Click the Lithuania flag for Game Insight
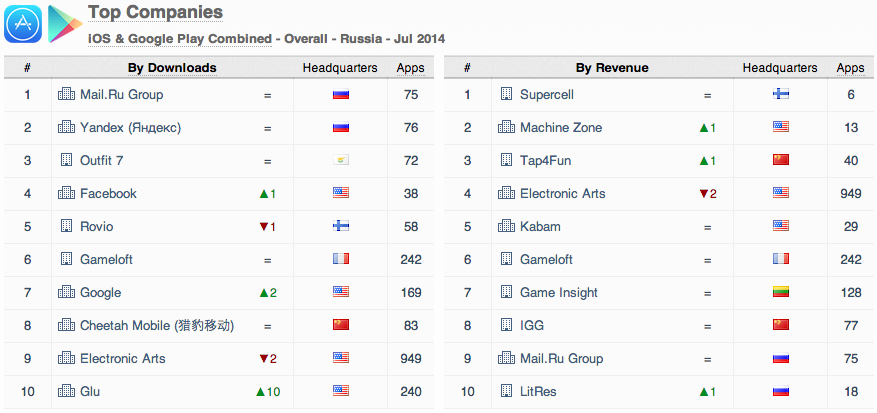Screen dimensions: 877x413 (780, 293)
